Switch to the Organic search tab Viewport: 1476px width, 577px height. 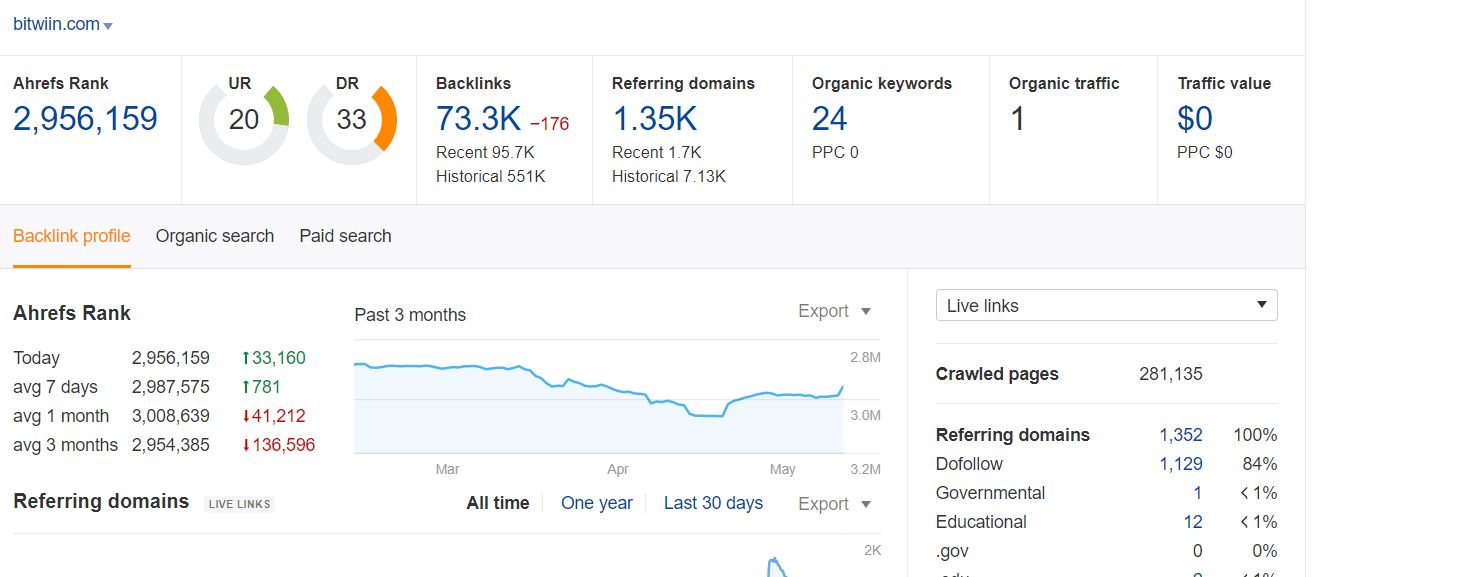coord(215,236)
